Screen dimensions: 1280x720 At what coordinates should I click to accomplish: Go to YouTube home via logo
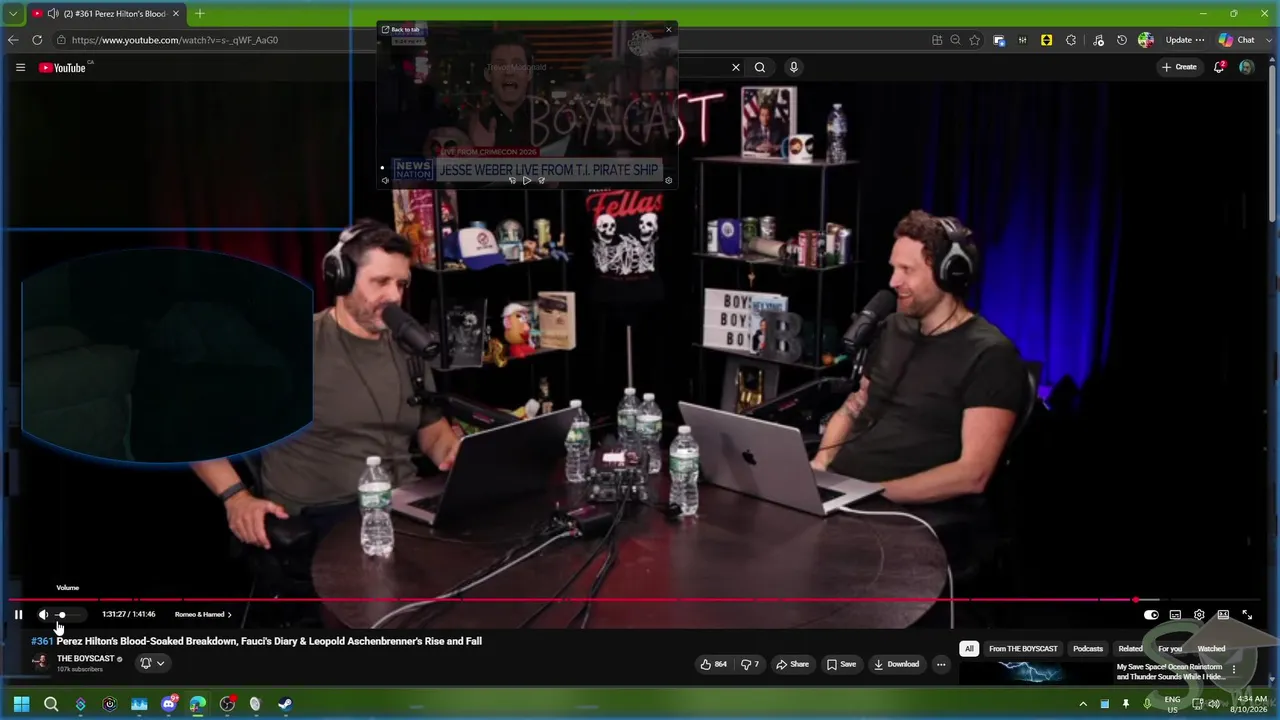pyautogui.click(x=63, y=67)
